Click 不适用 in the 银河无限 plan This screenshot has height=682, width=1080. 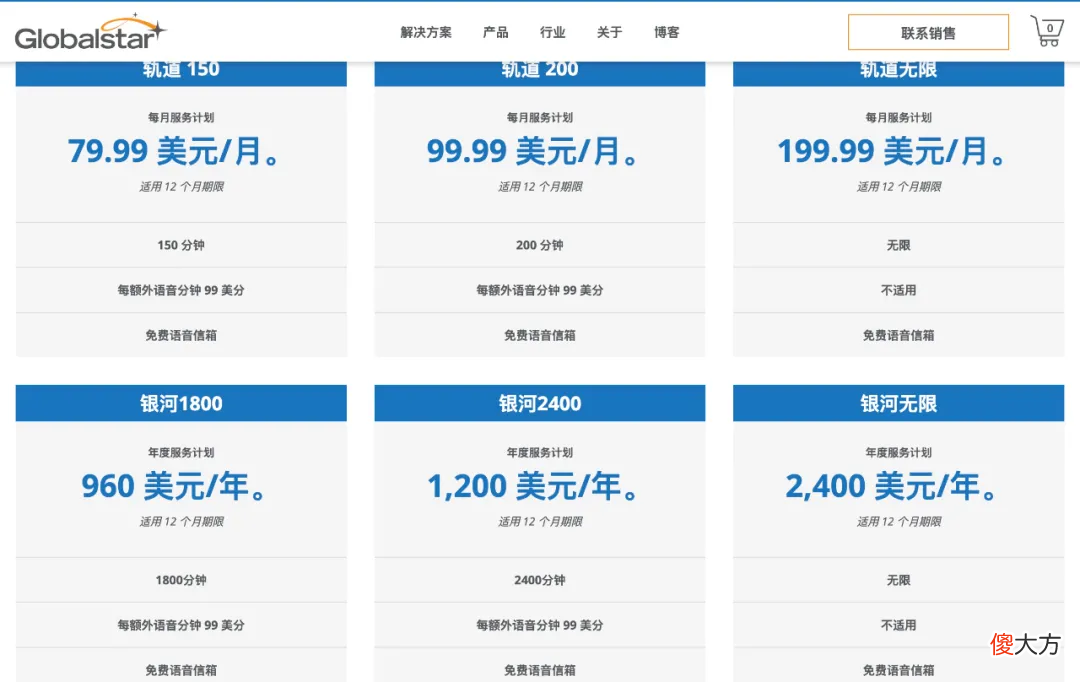click(899, 625)
